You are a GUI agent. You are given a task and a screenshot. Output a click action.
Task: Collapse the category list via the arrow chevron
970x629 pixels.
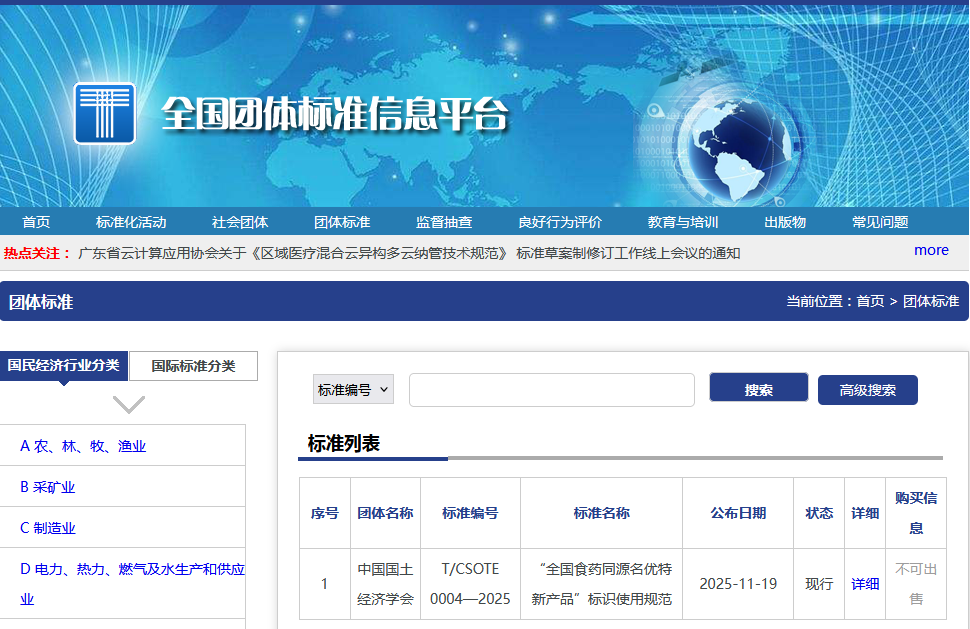(127, 404)
